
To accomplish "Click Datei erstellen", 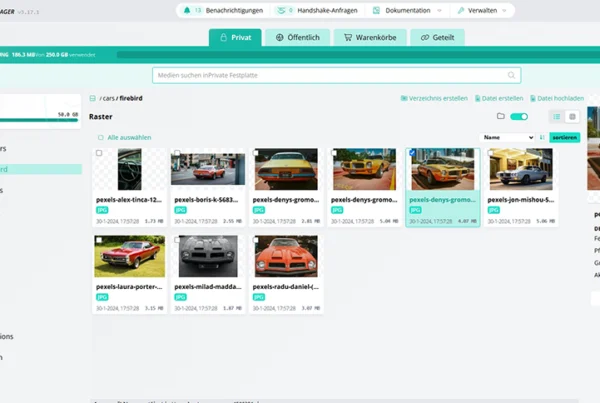I will pyautogui.click(x=499, y=98).
